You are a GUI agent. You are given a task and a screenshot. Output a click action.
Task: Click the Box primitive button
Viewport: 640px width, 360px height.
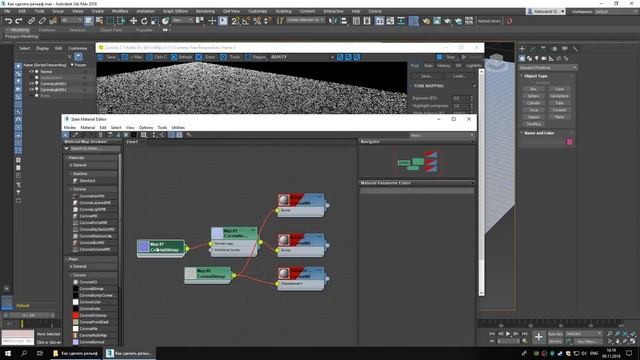(533, 89)
